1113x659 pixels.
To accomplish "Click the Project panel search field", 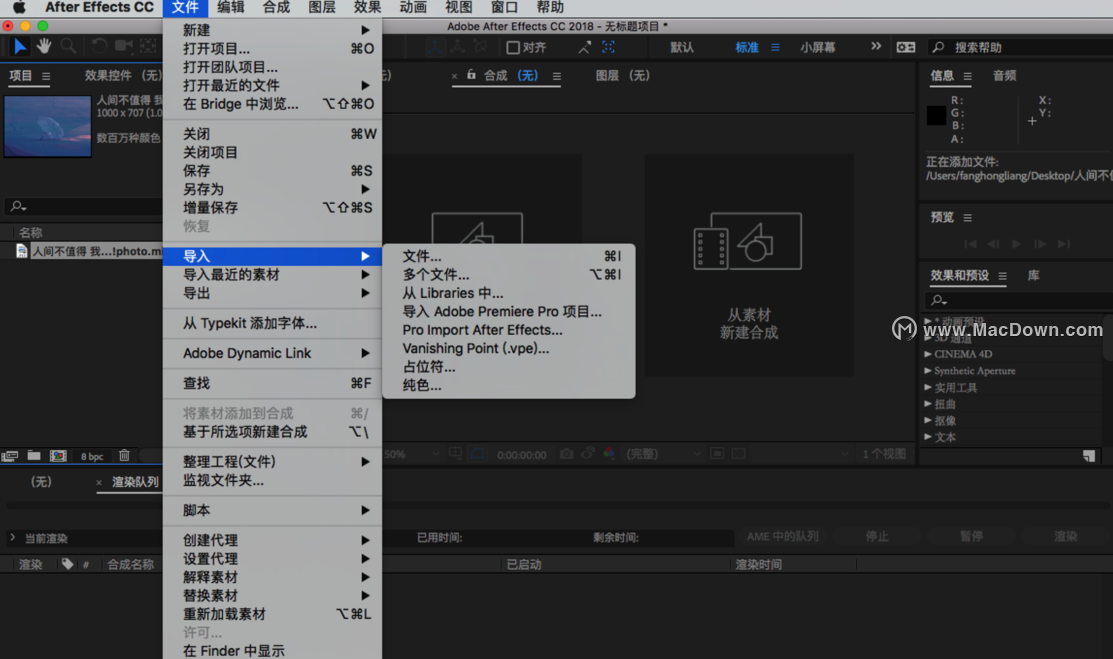I will tap(84, 207).
